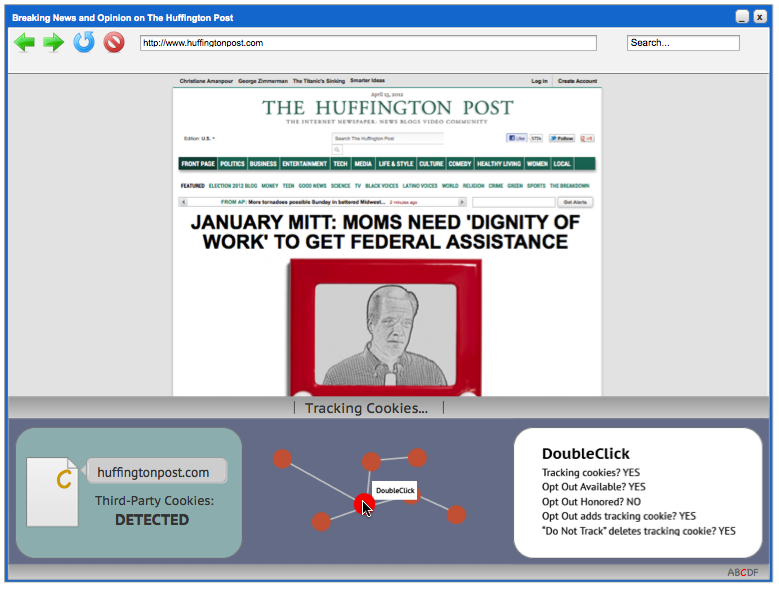Click the news ticker next arrow
Screen dimensions: 779x590
pyautogui.click(x=462, y=202)
